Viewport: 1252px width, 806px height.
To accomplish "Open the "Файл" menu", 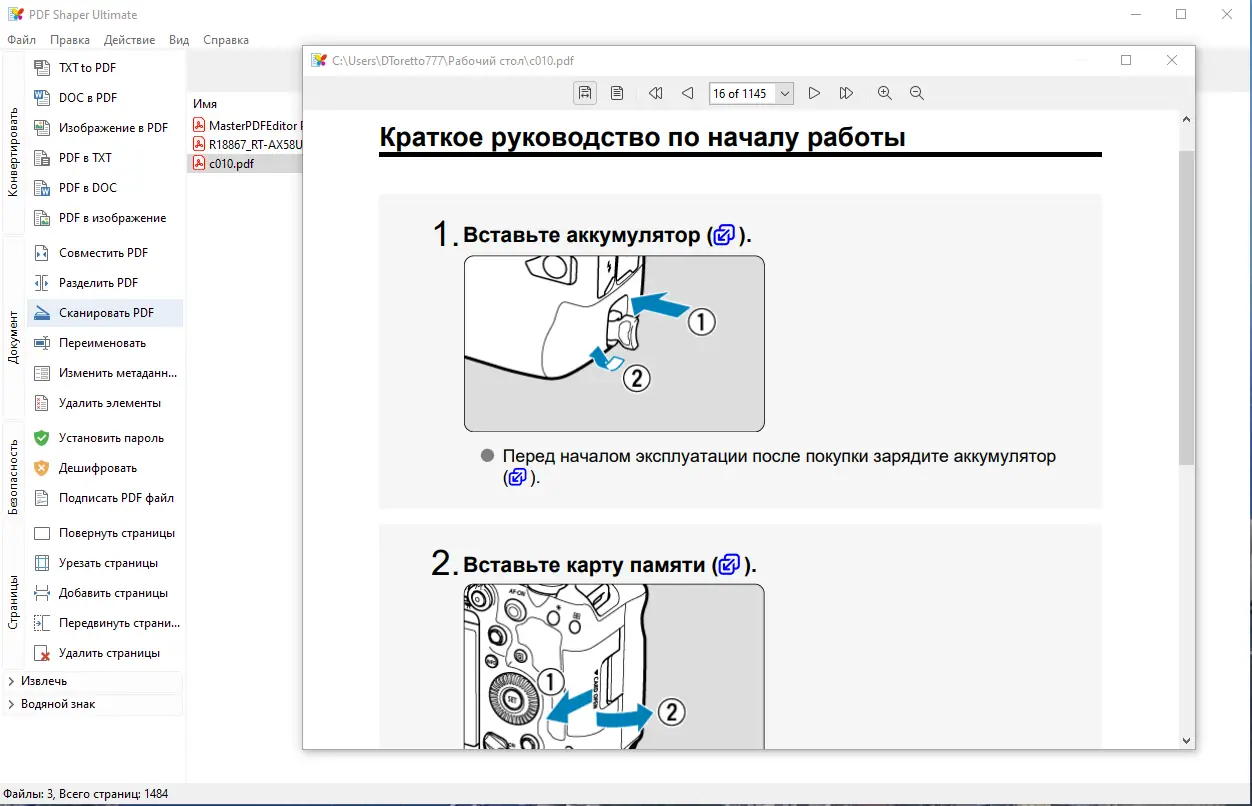I will 20,40.
